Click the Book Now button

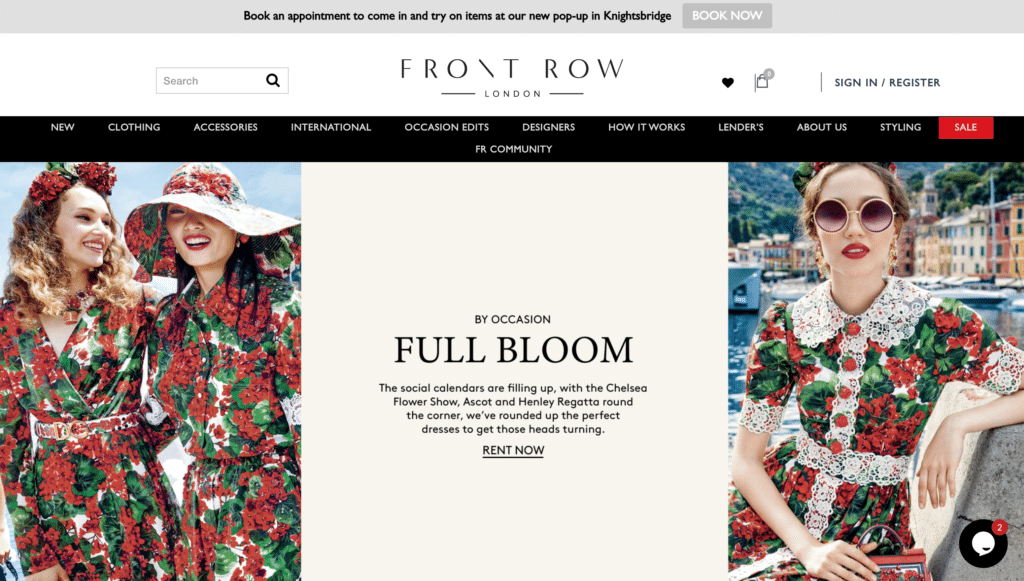pyautogui.click(x=727, y=16)
